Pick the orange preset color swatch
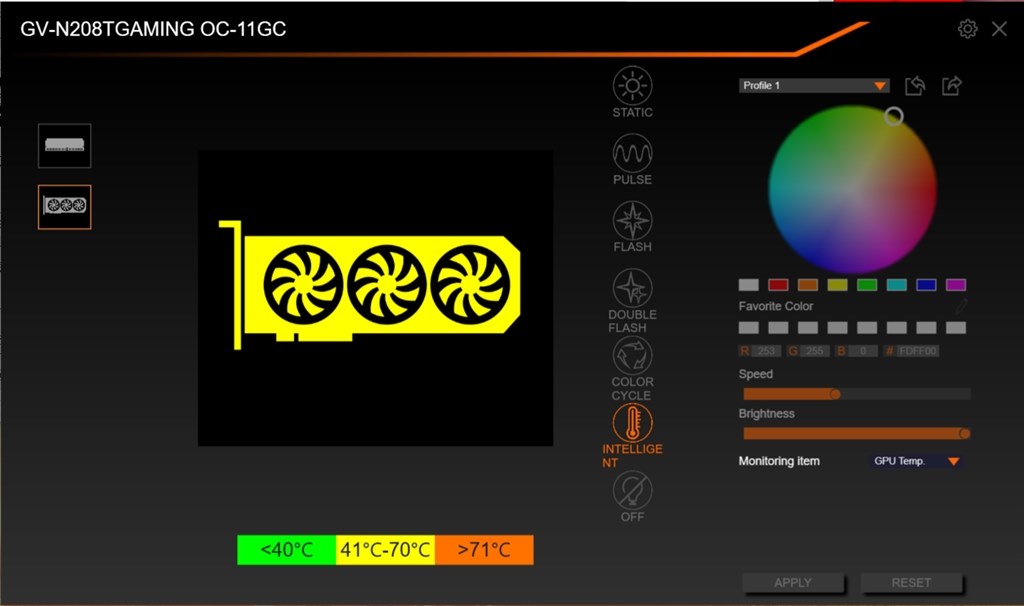The width and height of the screenshot is (1024, 606). (808, 285)
